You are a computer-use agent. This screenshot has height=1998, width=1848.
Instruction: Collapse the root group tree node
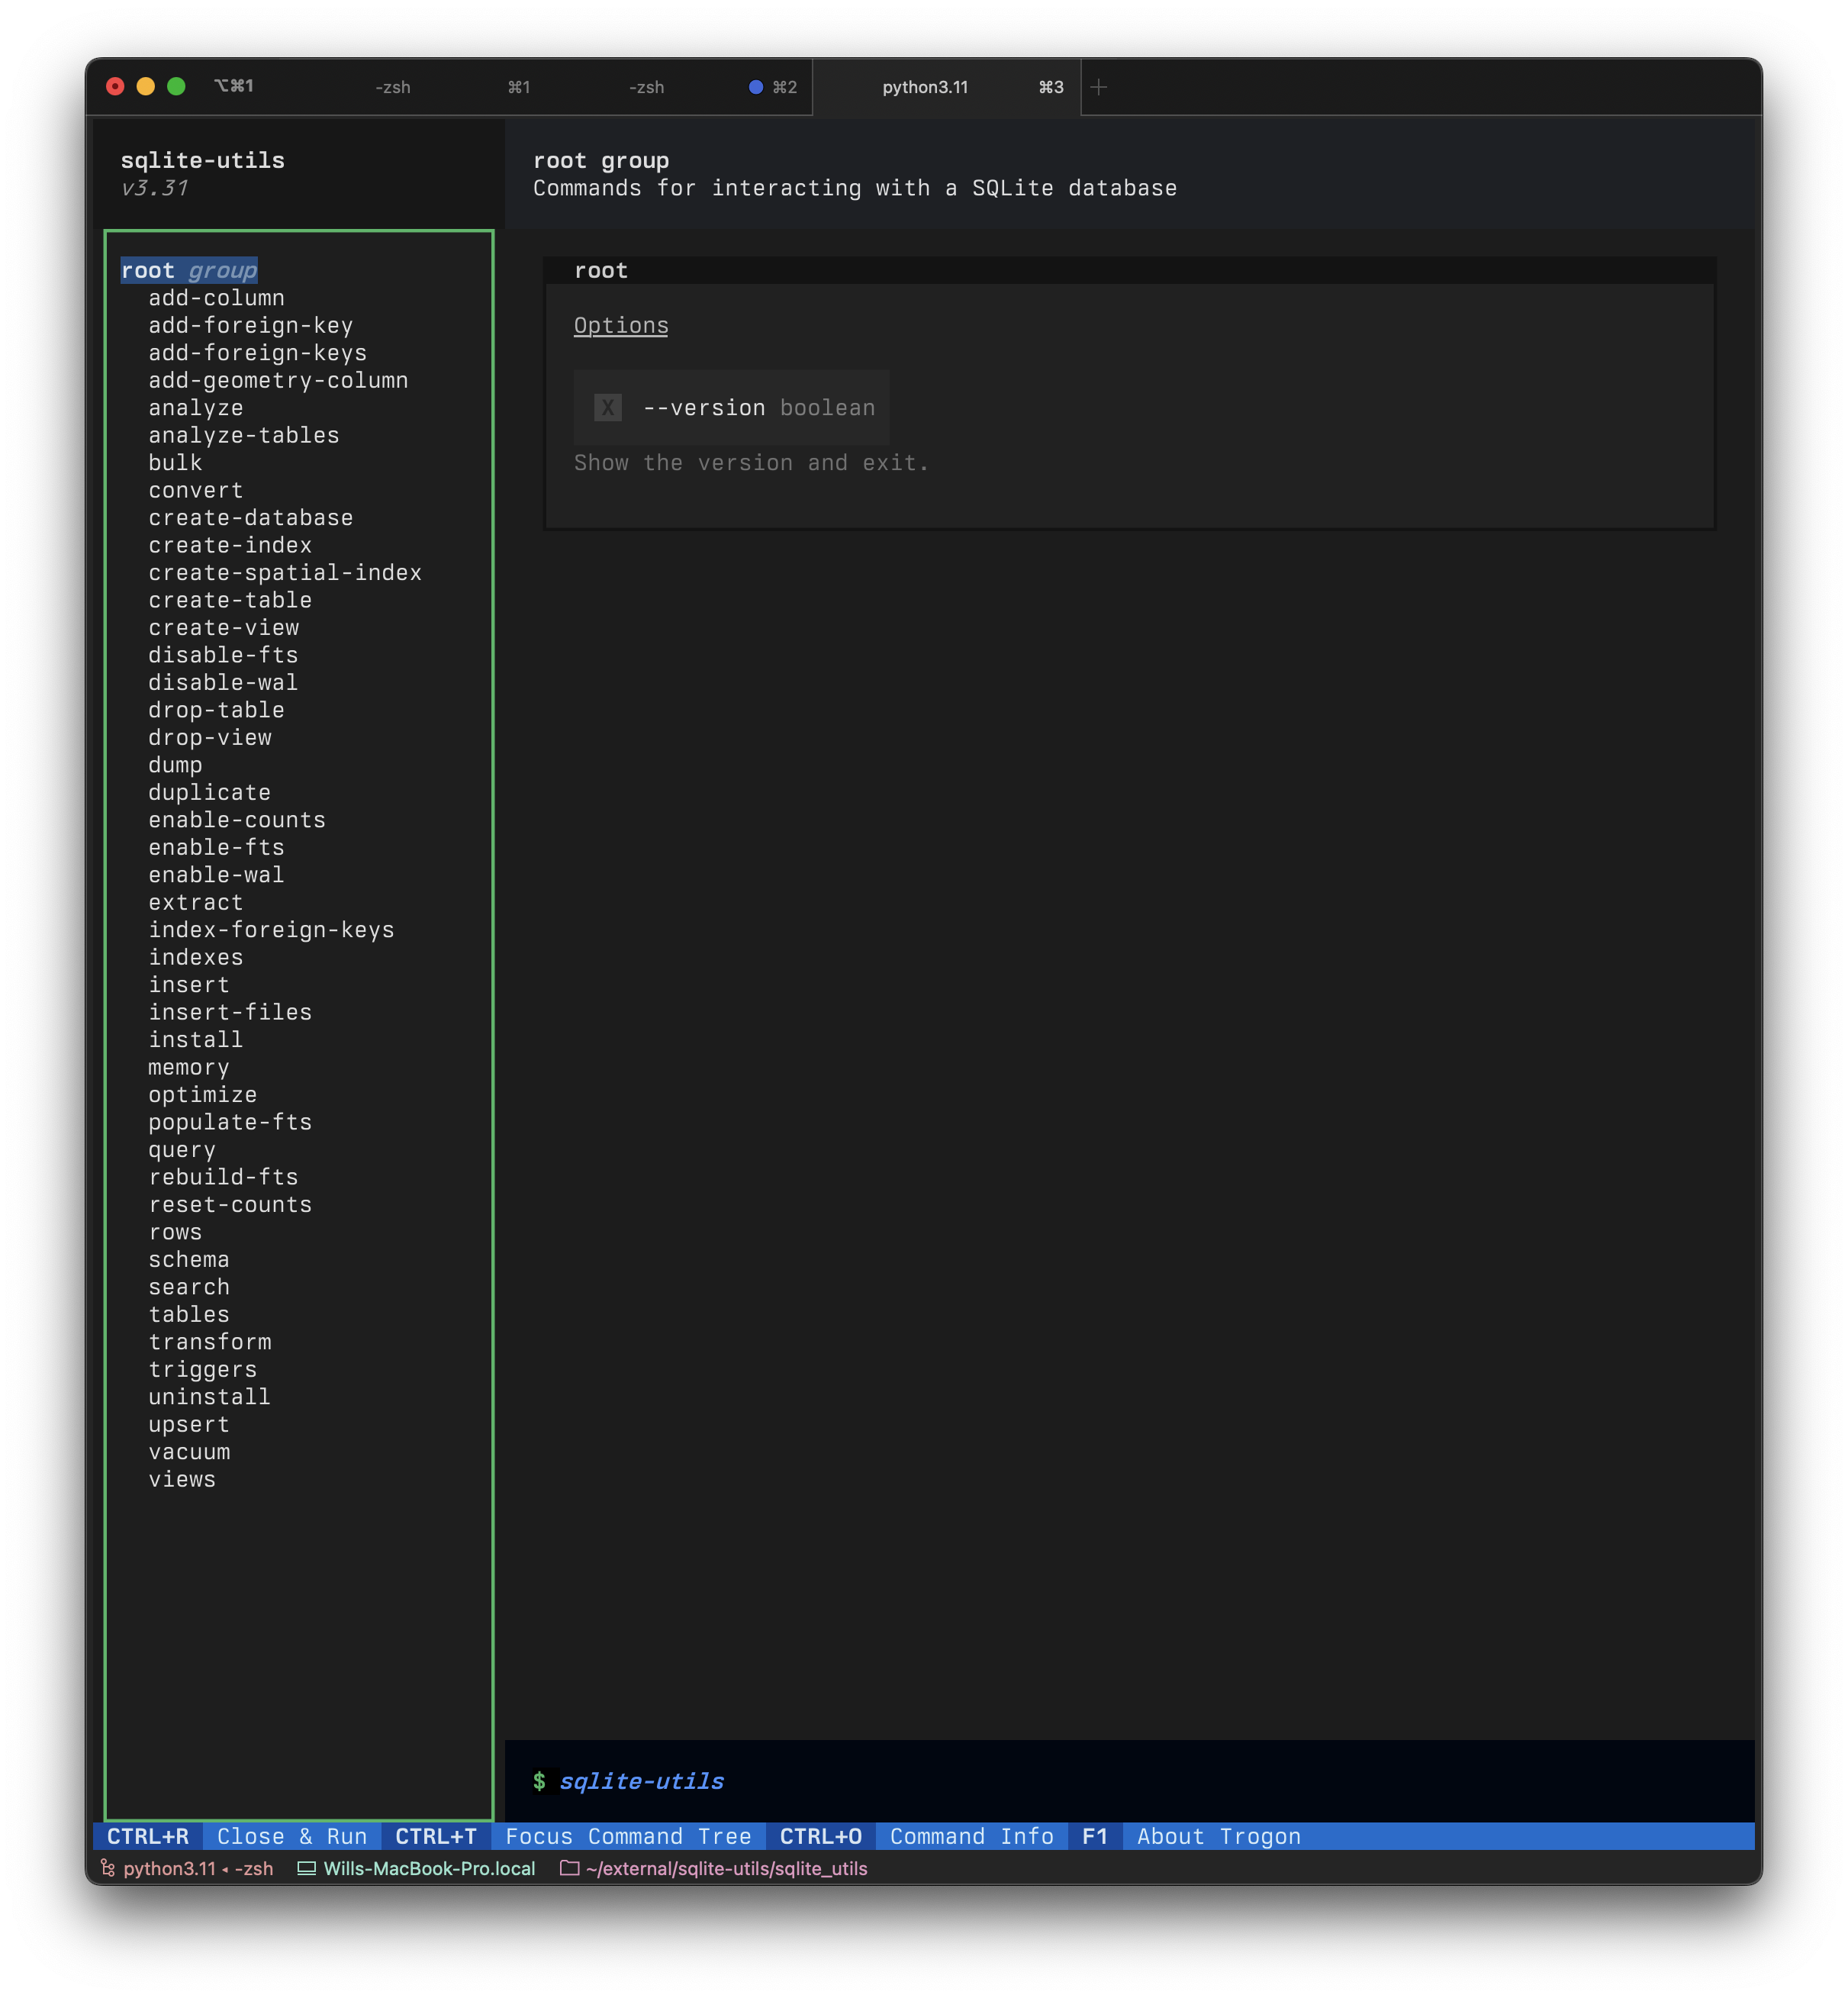188,270
